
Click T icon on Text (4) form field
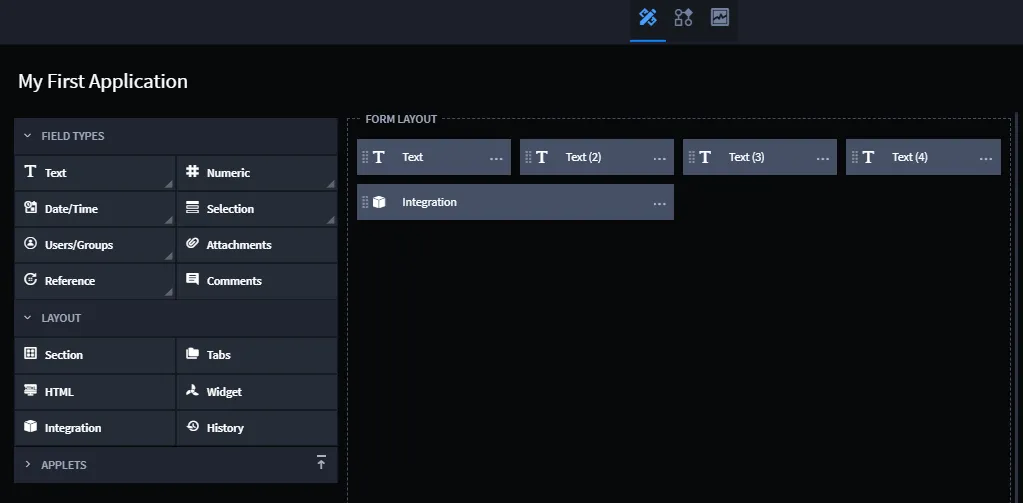pyautogui.click(x=868, y=157)
